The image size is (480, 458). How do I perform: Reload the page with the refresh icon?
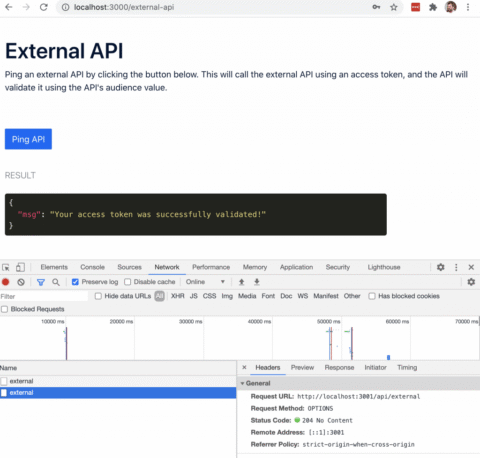pyautogui.click(x=44, y=7)
